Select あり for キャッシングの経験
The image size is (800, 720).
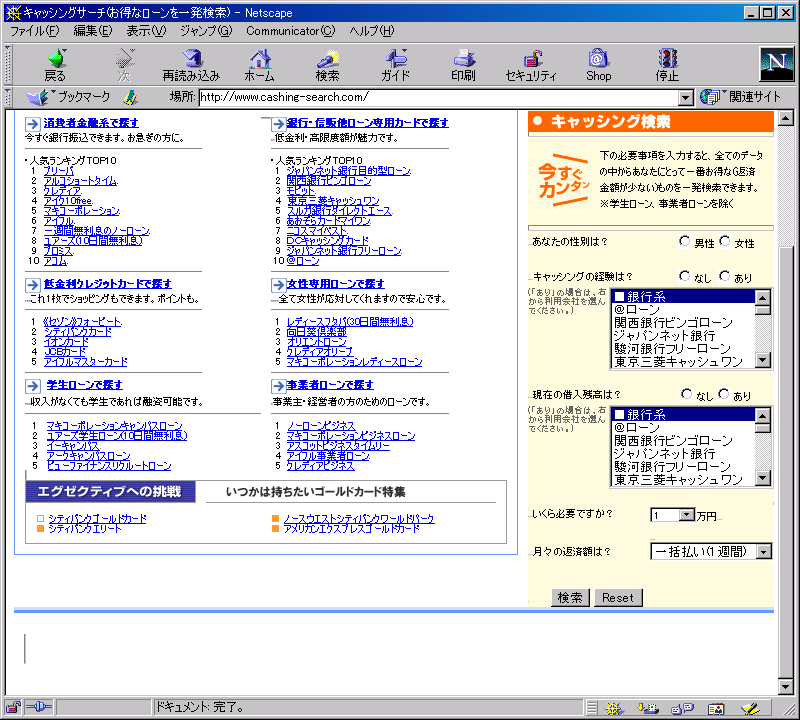[724, 276]
